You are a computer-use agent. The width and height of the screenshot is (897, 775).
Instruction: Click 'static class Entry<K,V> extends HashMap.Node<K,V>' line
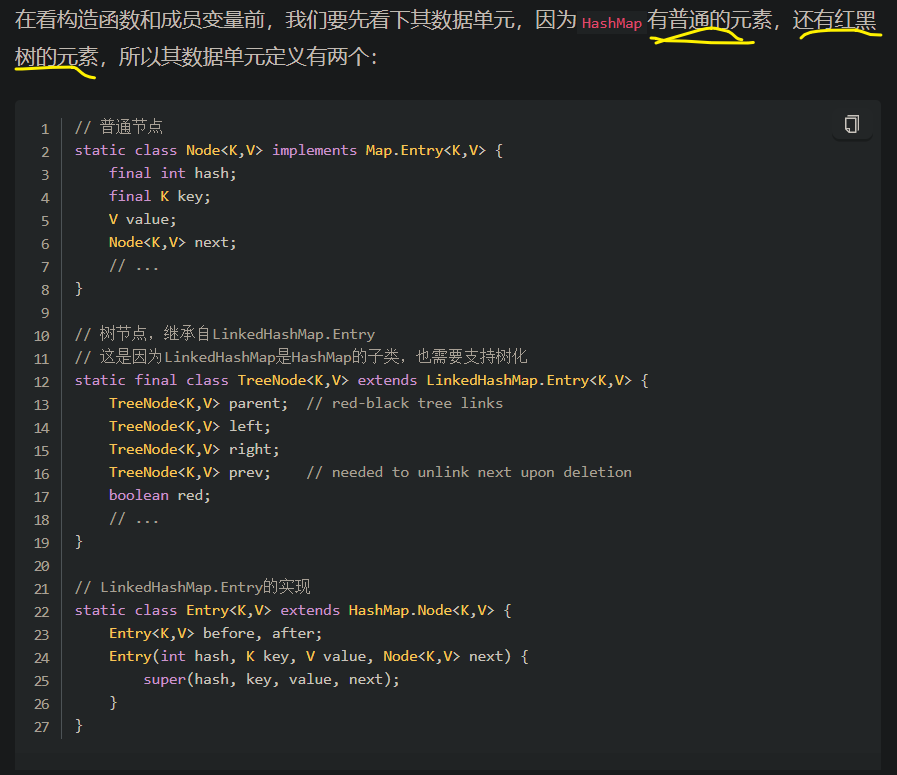point(293,610)
